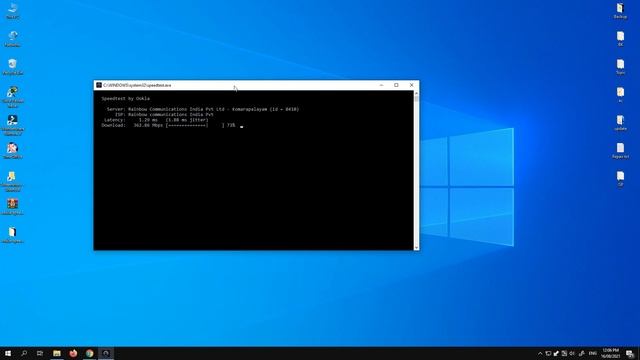The width and height of the screenshot is (640, 360).
Task: Show hidden system tray icons
Action: [x=540, y=353]
